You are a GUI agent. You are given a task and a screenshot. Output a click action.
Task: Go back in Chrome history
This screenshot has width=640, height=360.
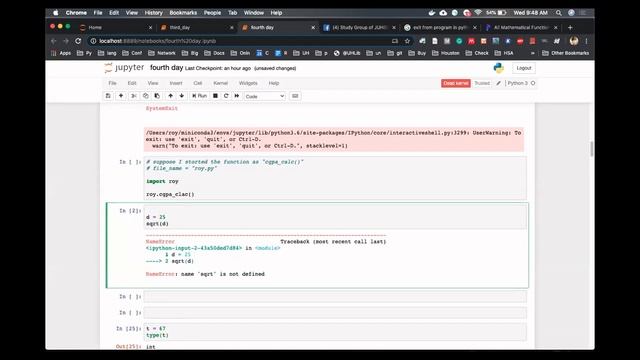pyautogui.click(x=53, y=41)
